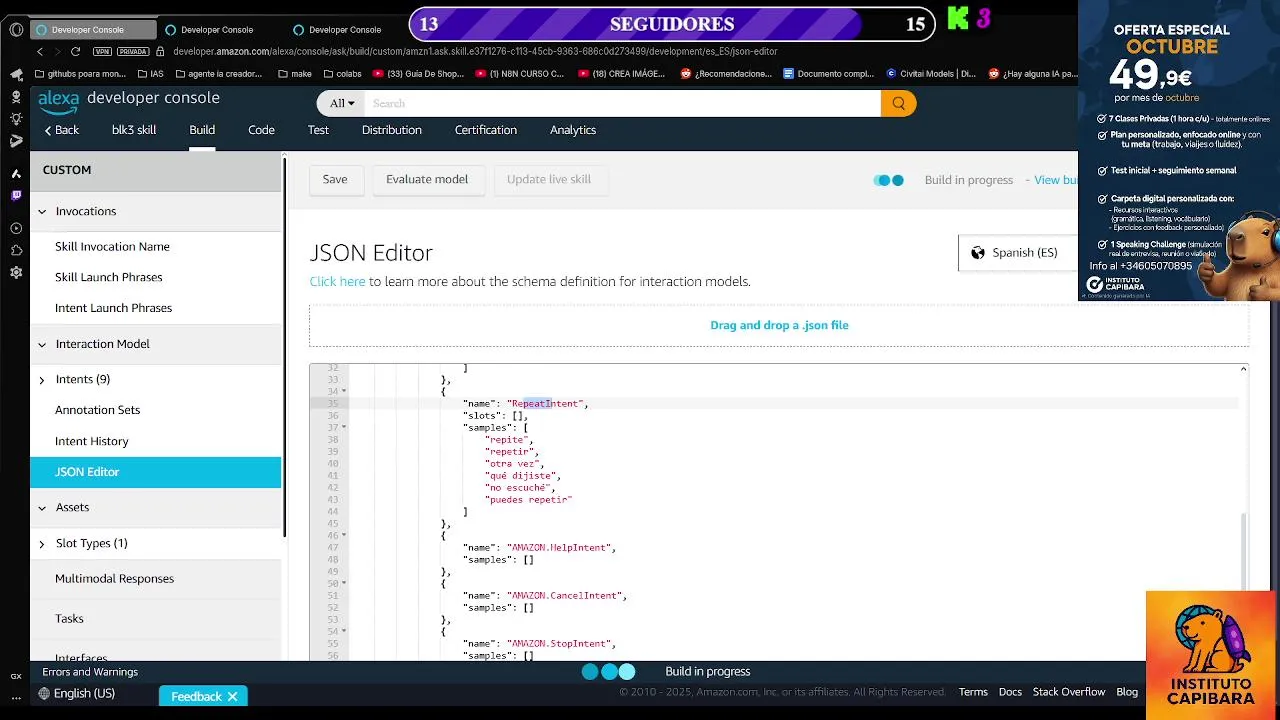The height and width of the screenshot is (720, 1280).
Task: Open 'Civitai Models' bookmark
Action: click(x=930, y=74)
